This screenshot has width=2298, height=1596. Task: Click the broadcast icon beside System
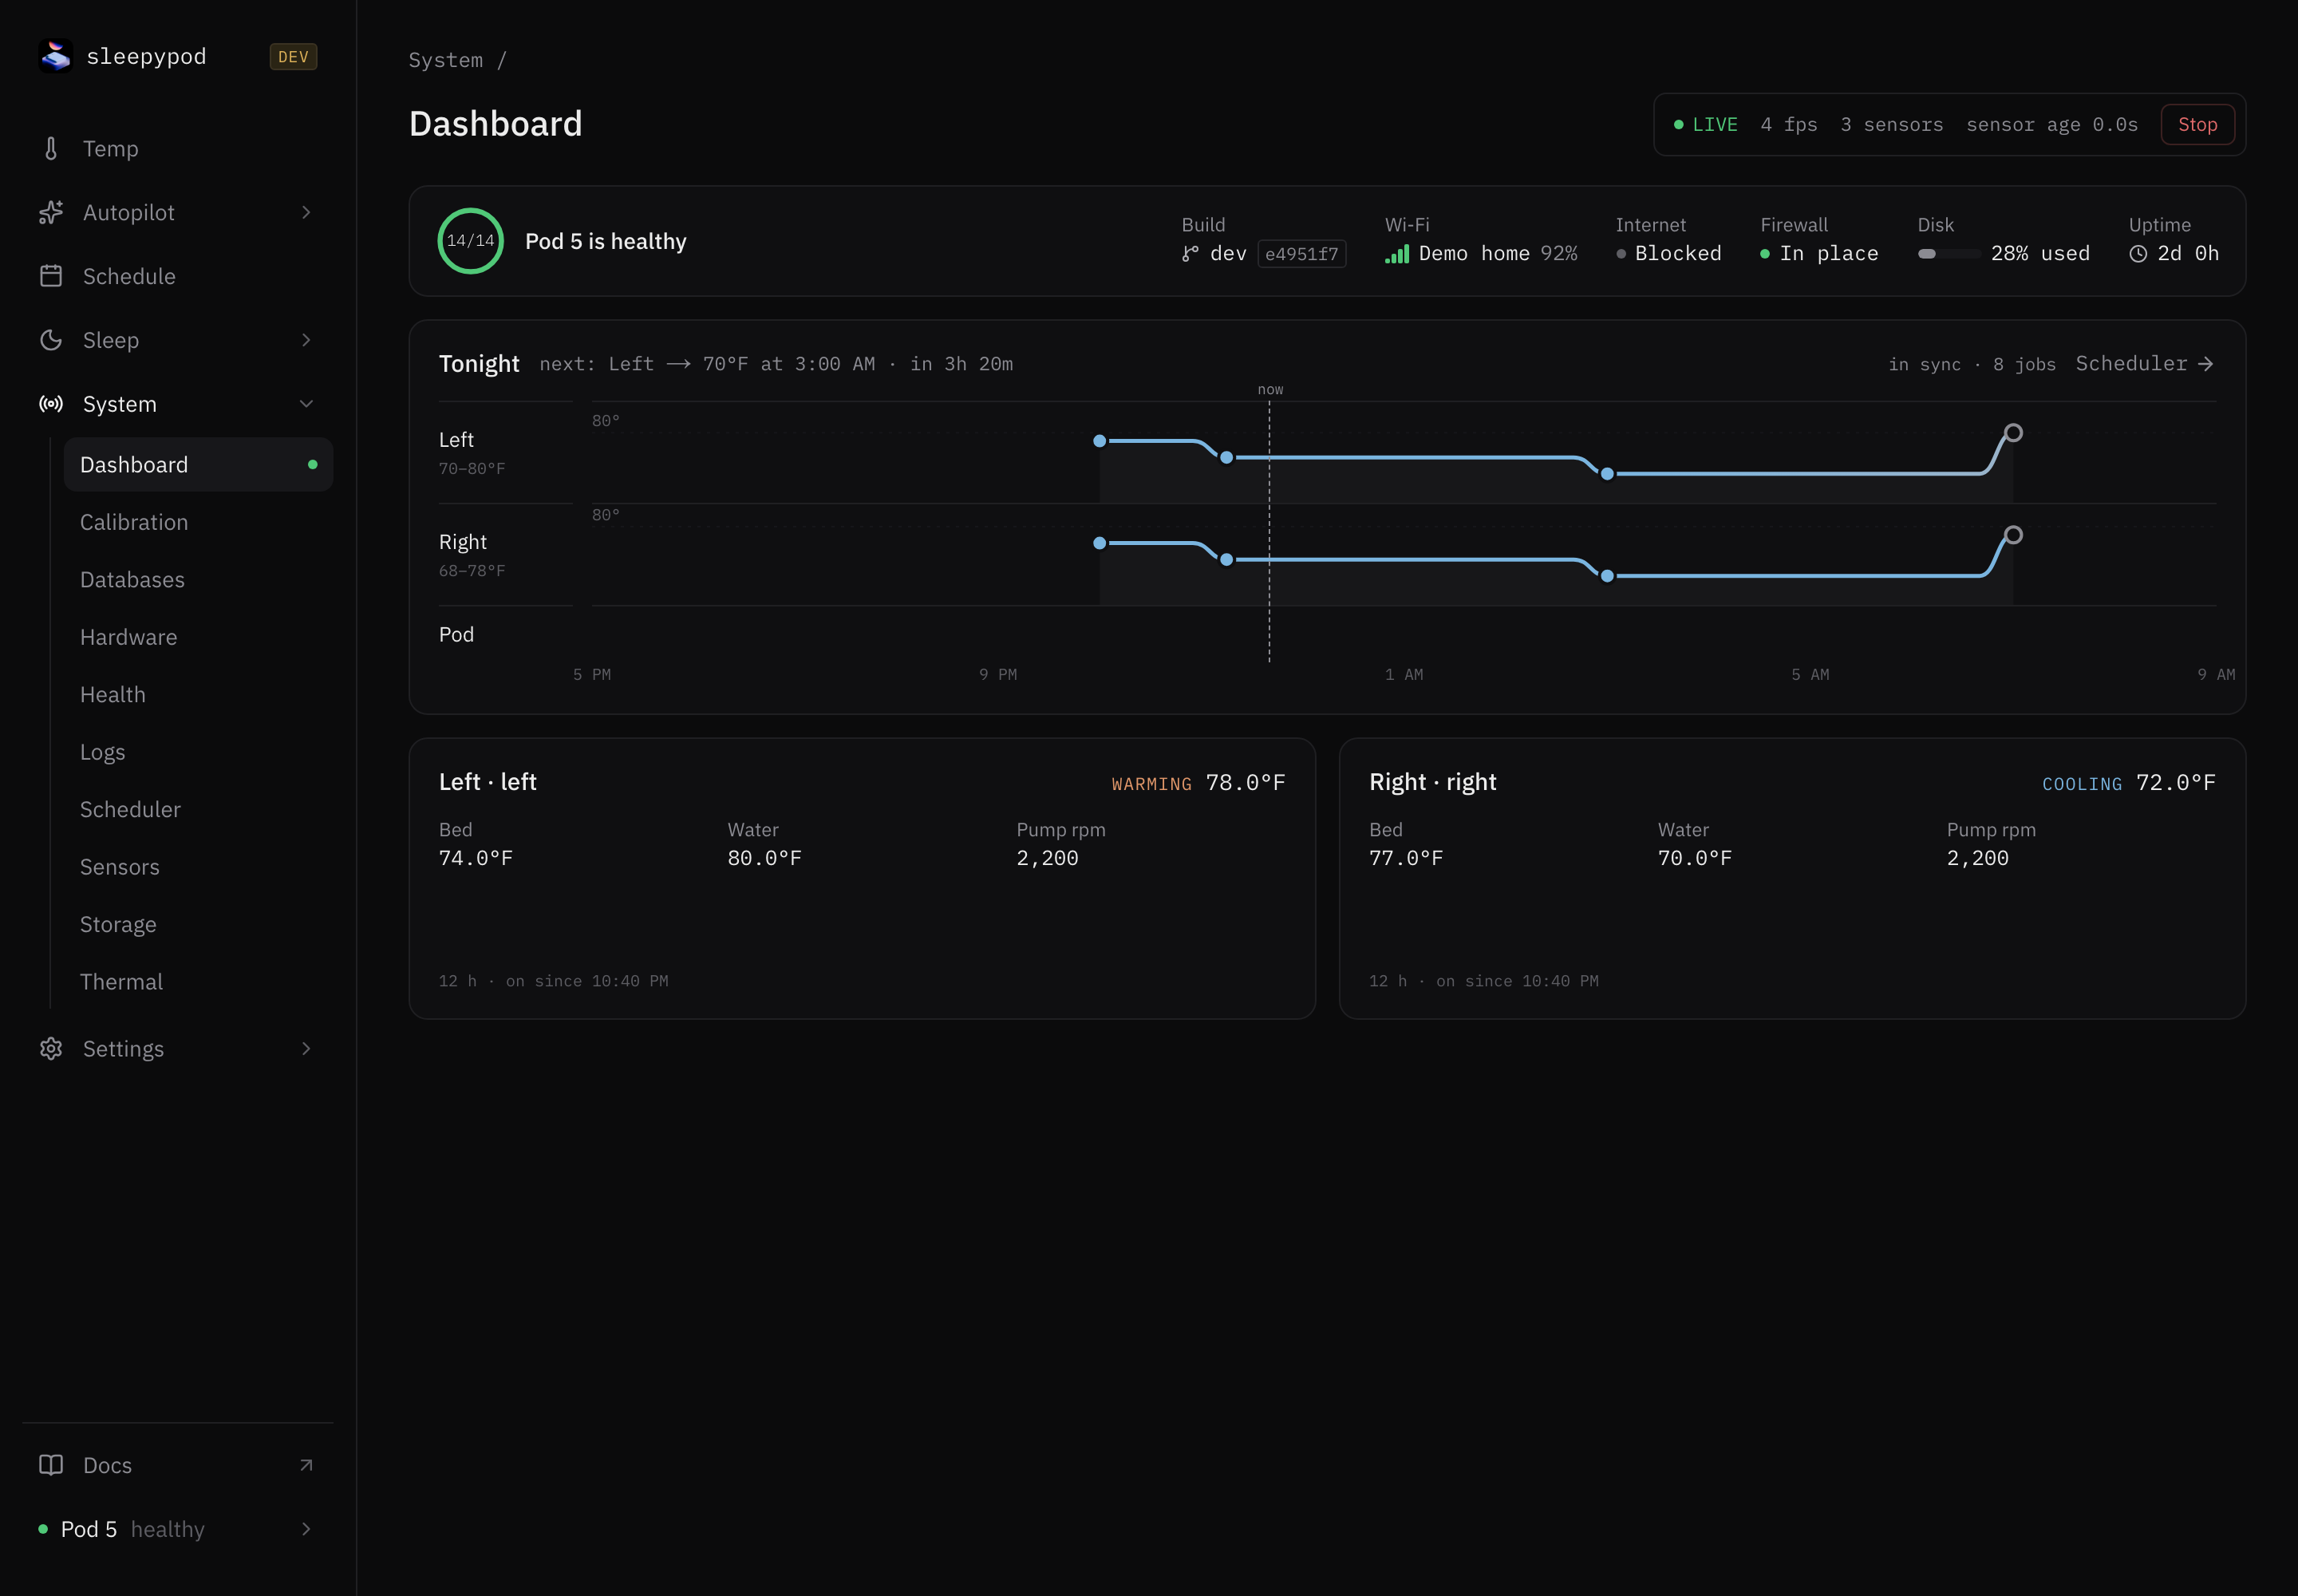[x=51, y=404]
